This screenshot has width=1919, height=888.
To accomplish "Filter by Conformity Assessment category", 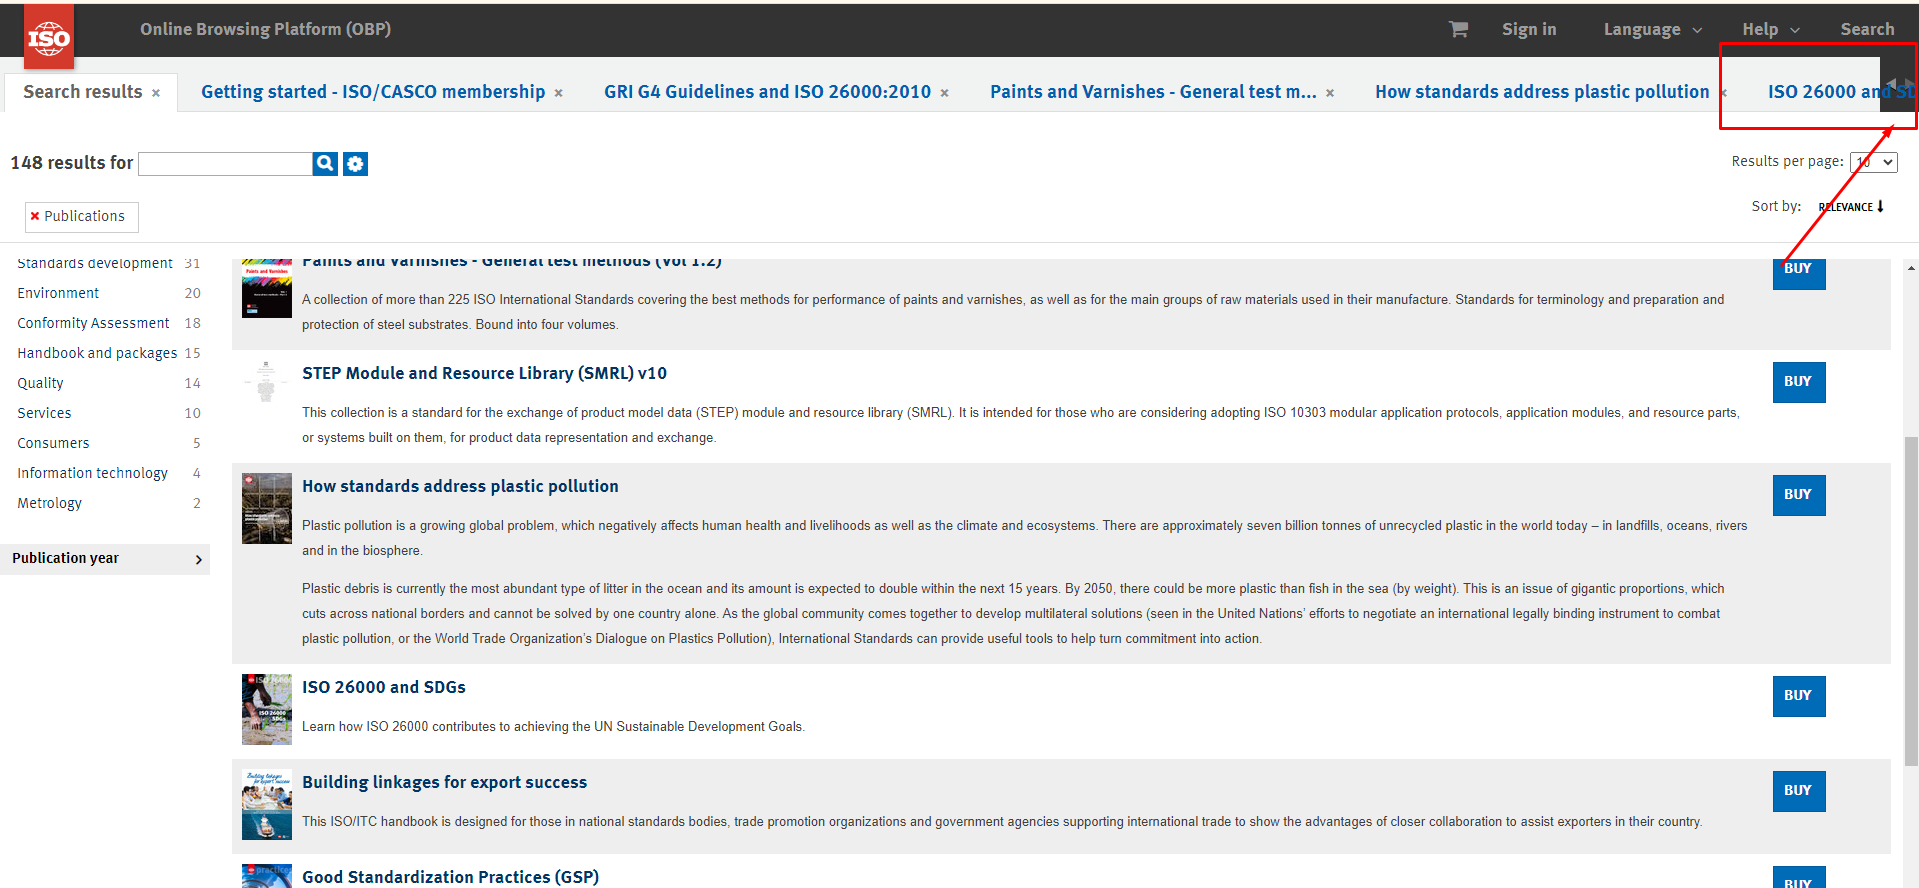I will pyautogui.click(x=93, y=323).
